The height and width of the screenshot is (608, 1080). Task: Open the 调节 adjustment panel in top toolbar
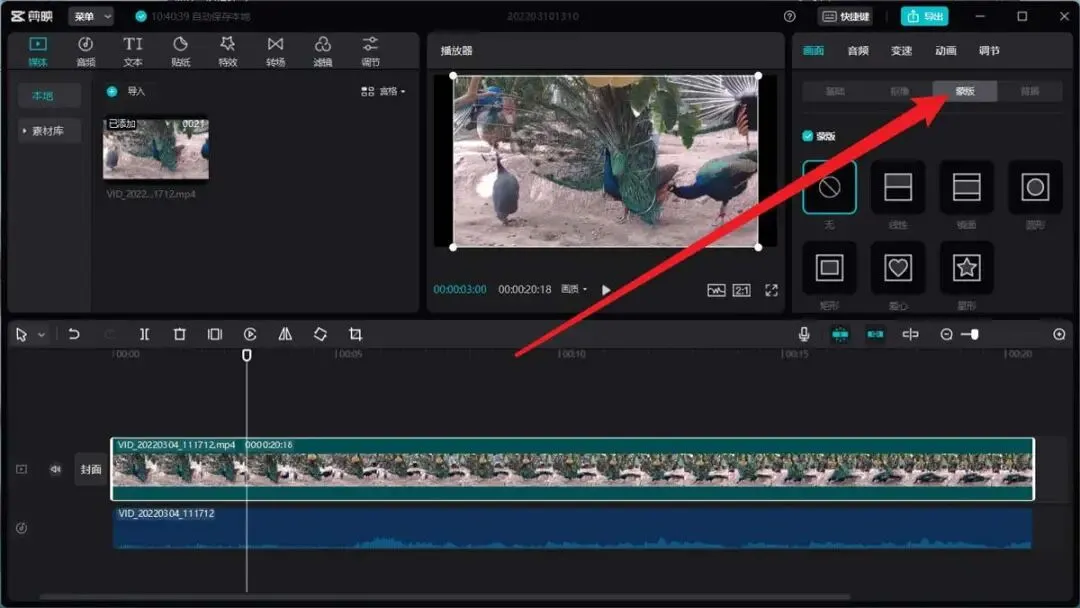pos(370,52)
